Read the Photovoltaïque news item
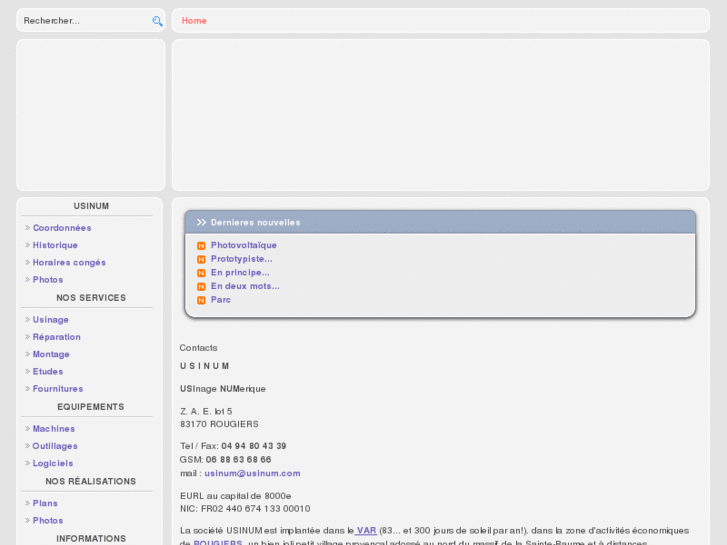Image resolution: width=727 pixels, height=545 pixels. [x=244, y=245]
